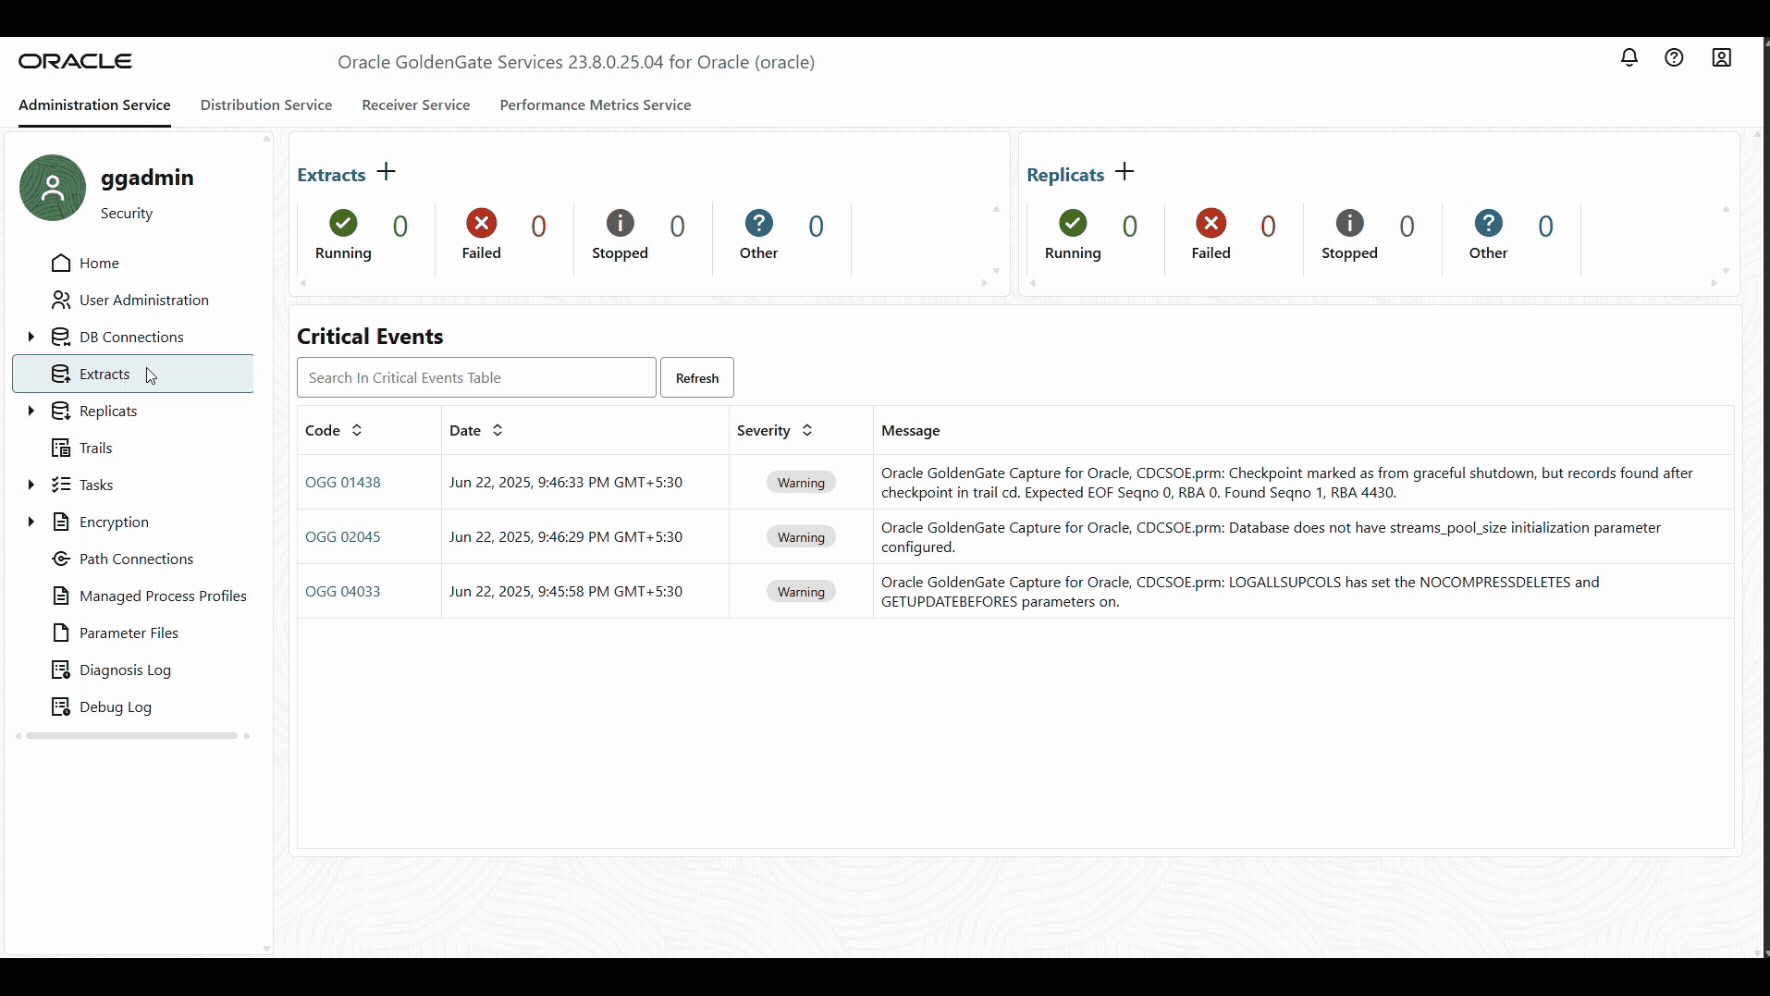Add a new Extract with the plus icon

(386, 171)
